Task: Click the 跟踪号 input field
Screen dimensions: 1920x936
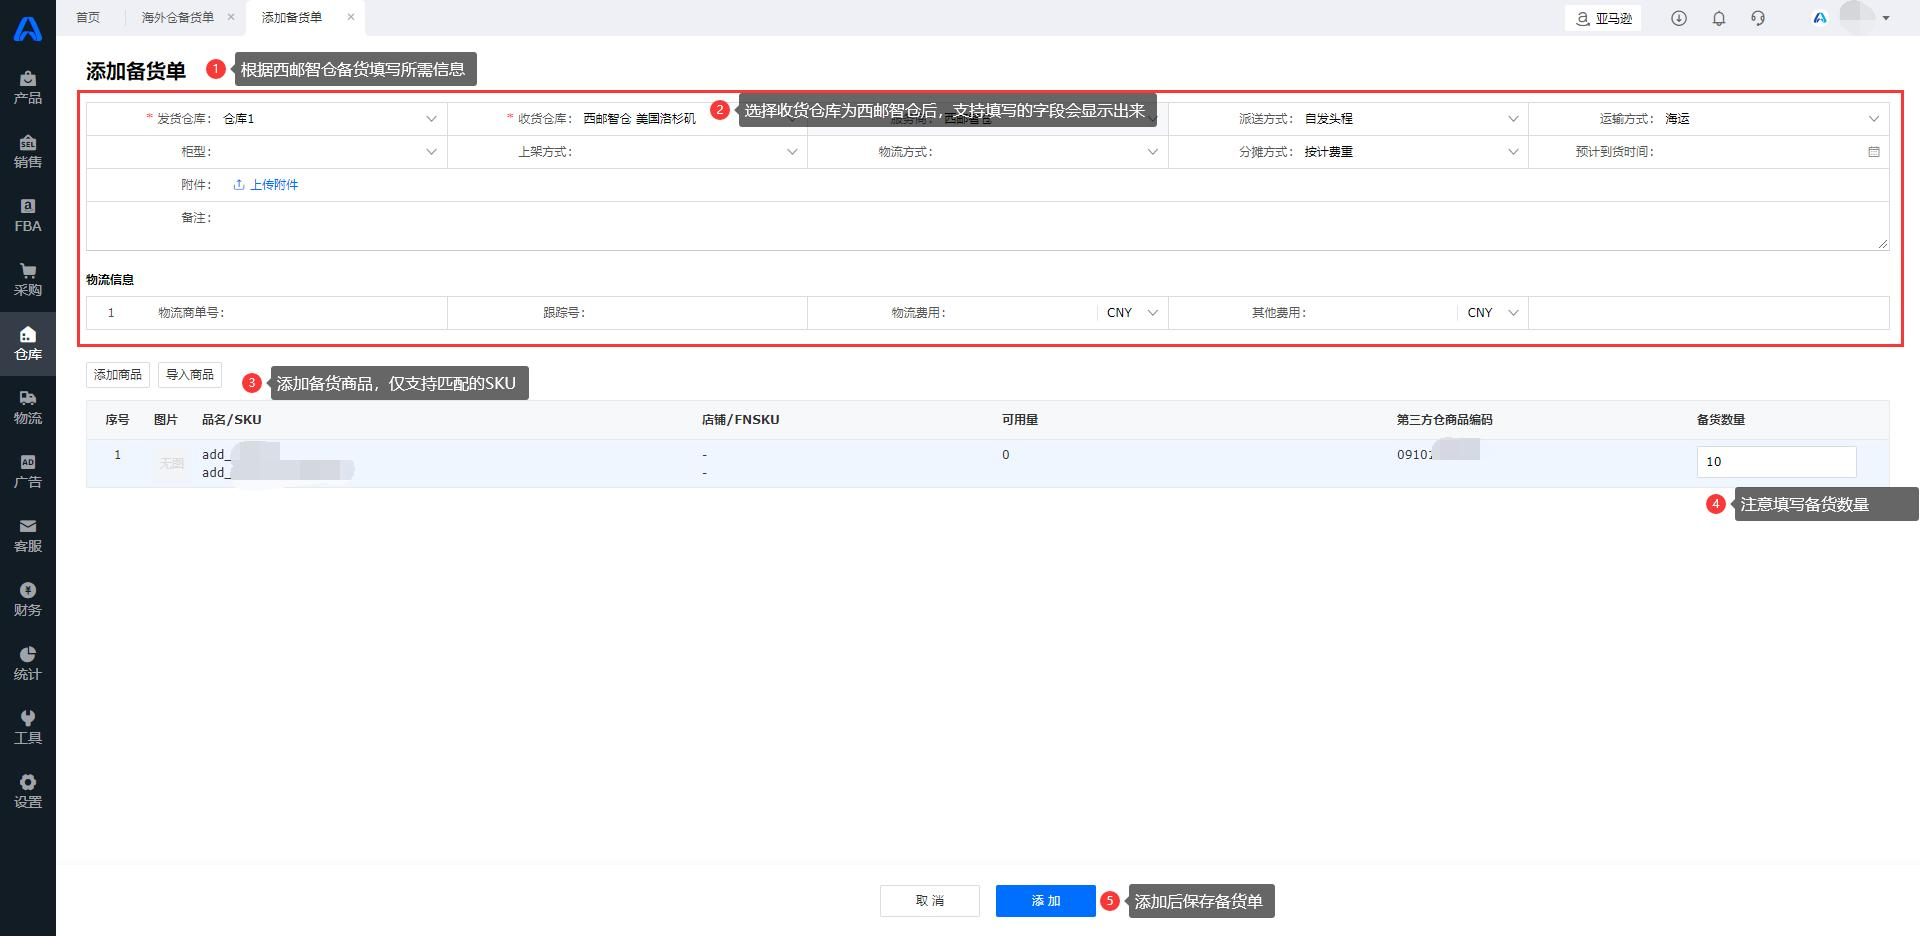Action: (696, 313)
